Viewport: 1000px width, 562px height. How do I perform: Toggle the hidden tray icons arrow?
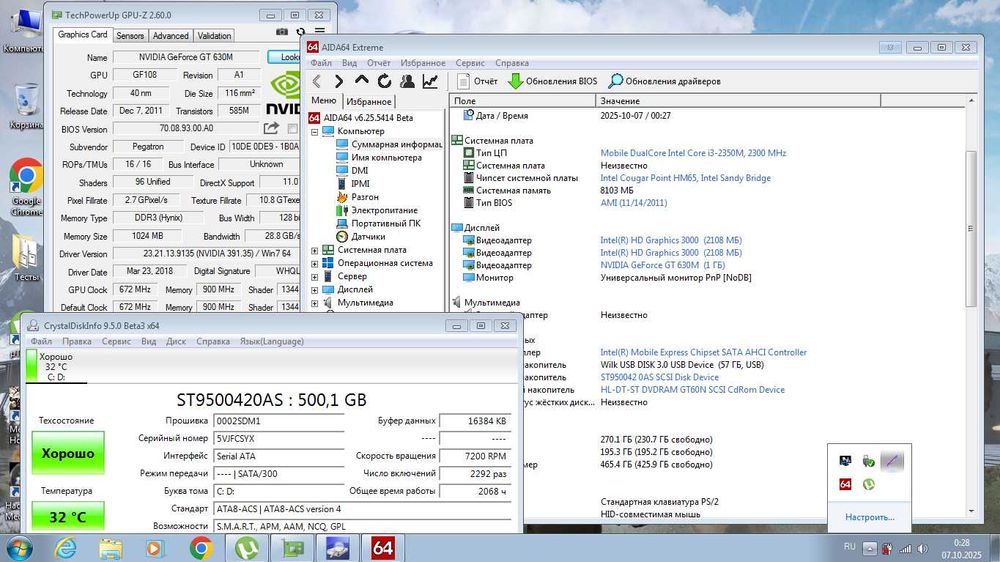coord(869,549)
